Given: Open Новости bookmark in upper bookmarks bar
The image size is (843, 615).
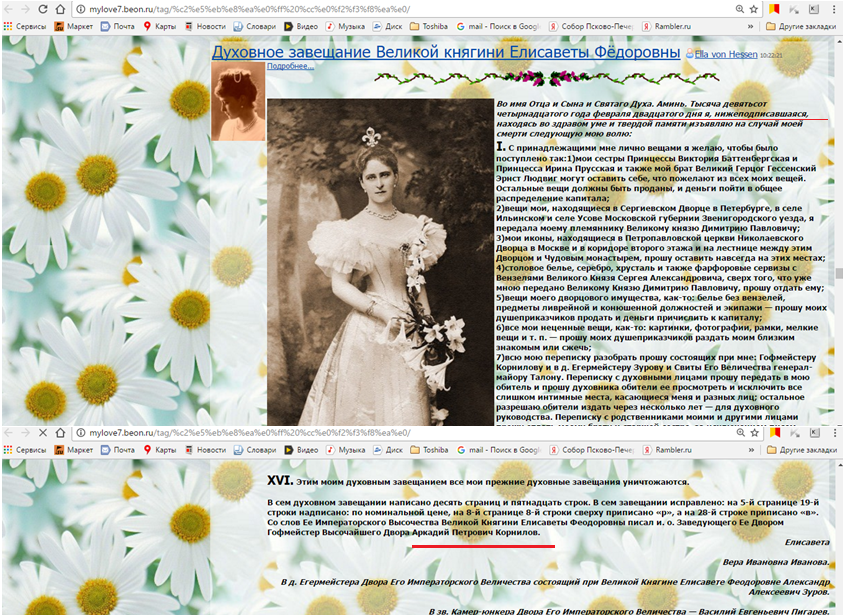Looking at the screenshot, I should point(205,26).
